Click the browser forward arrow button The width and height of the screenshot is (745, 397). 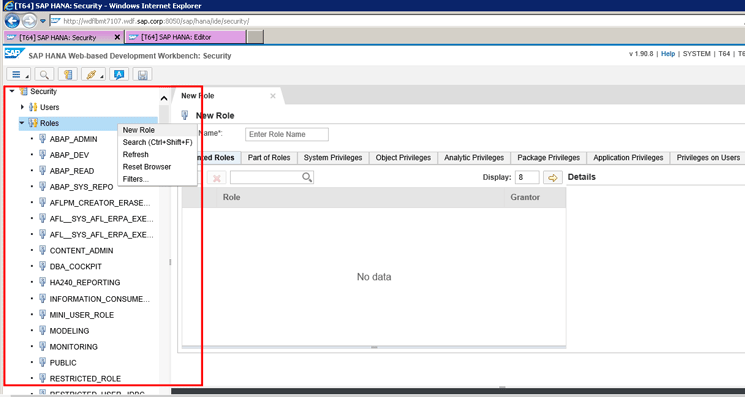point(29,20)
